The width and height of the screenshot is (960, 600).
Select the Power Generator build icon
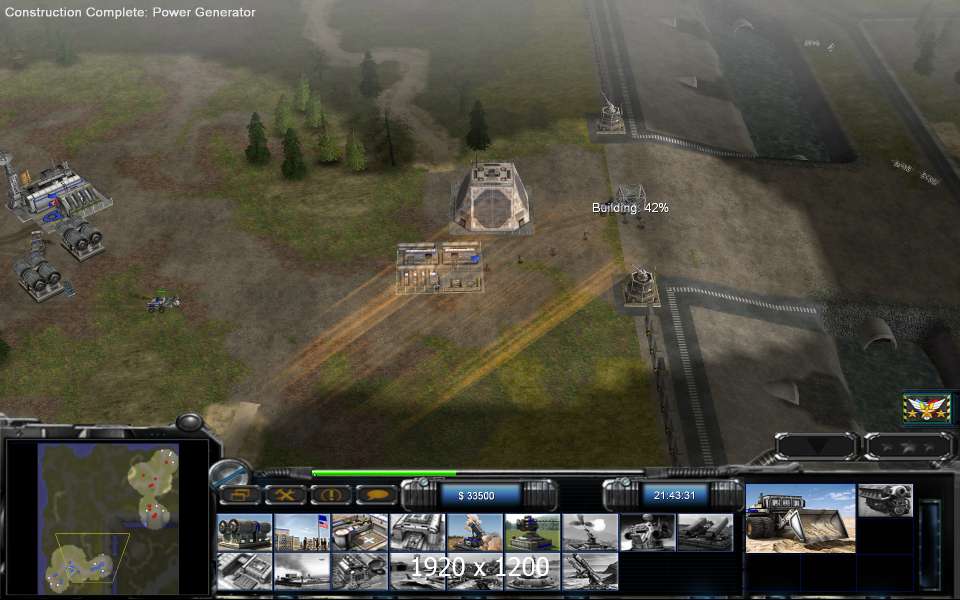[x=244, y=532]
